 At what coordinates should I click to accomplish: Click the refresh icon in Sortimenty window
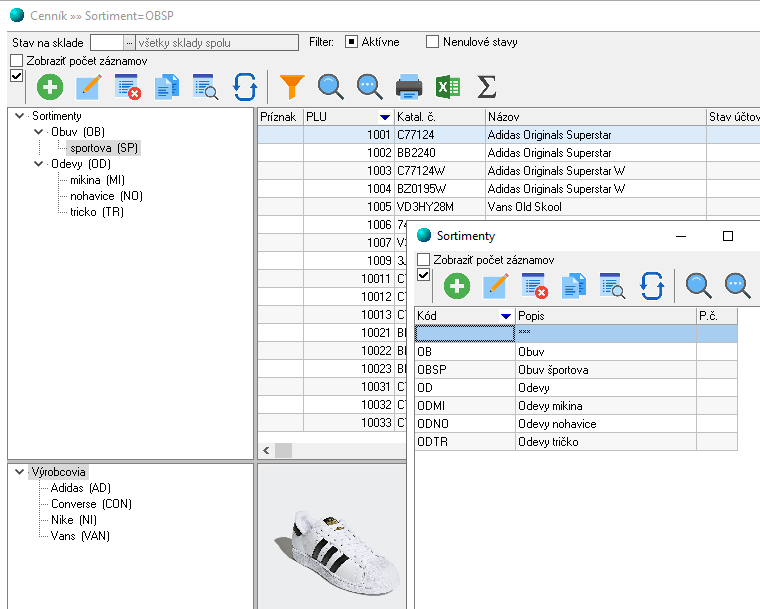click(652, 286)
